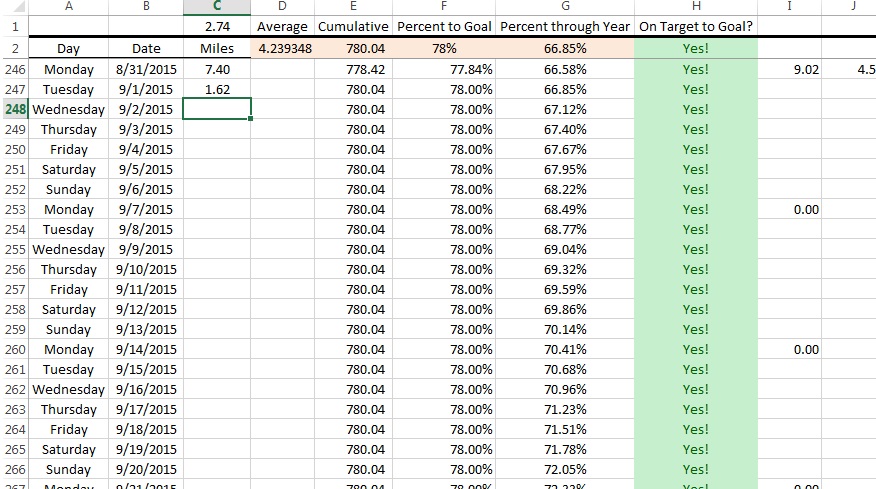Select the Average value 4.239348 cell
Viewport: 876px width, 489px height.
click(x=284, y=48)
